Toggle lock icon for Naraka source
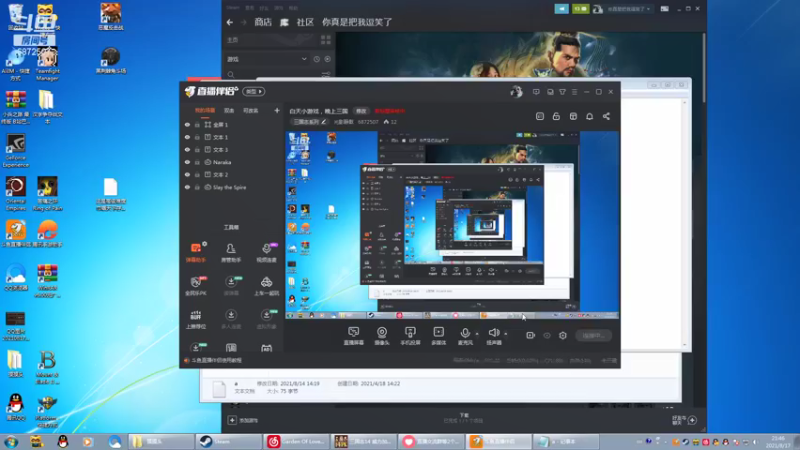 197,162
